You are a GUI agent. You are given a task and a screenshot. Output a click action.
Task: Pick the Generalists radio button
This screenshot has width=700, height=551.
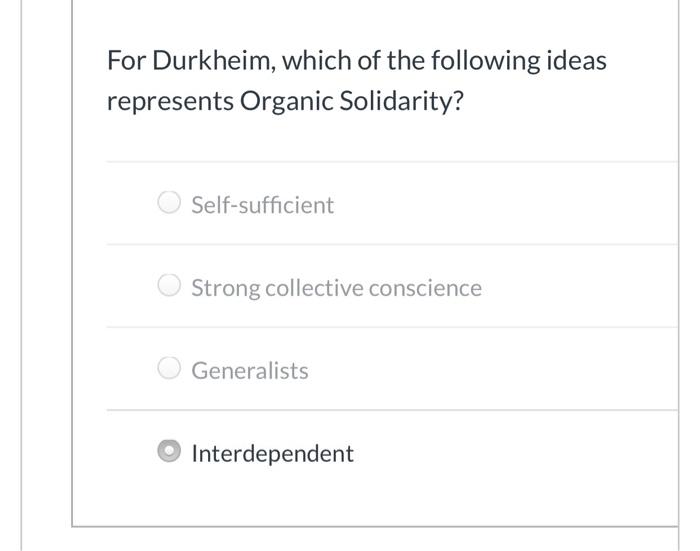pyautogui.click(x=169, y=370)
